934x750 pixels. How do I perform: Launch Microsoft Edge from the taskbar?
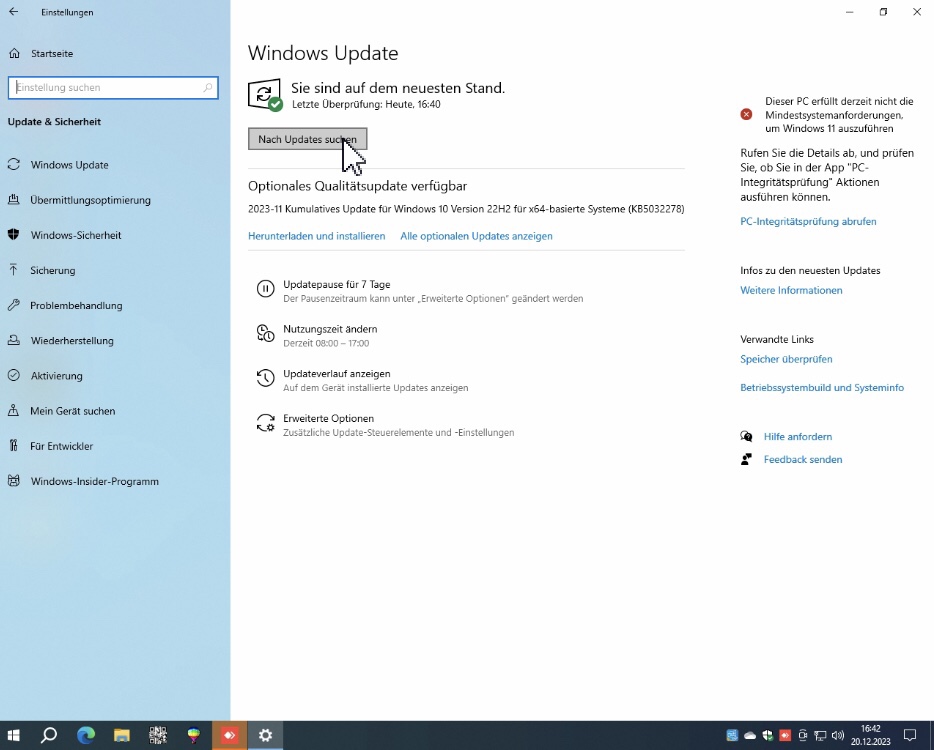pyautogui.click(x=86, y=736)
